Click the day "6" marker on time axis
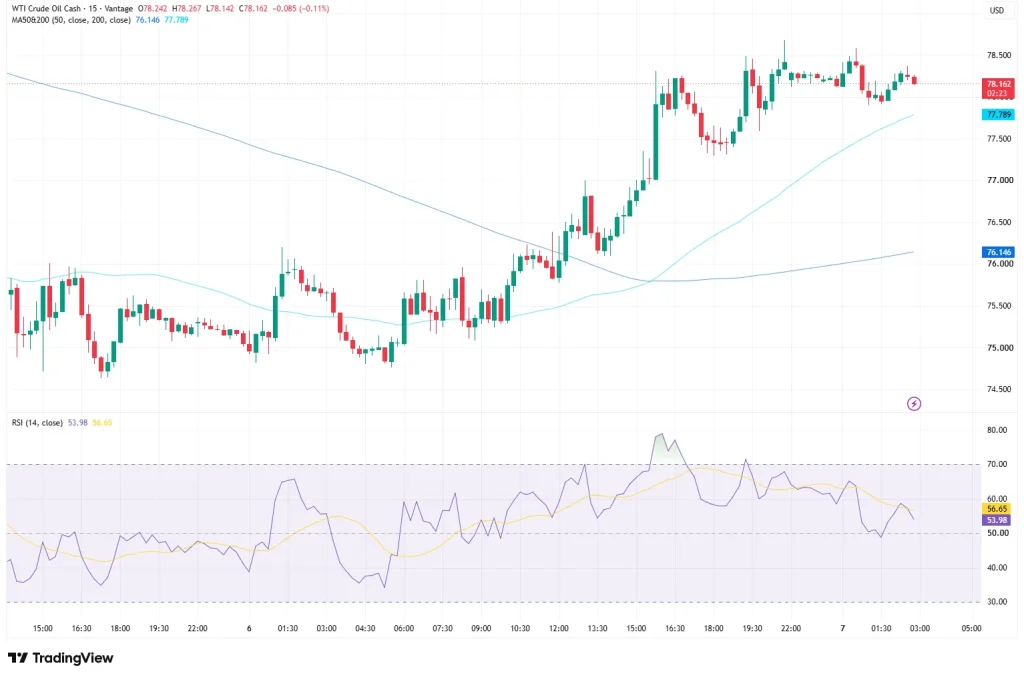The image size is (1024, 678). click(249, 628)
